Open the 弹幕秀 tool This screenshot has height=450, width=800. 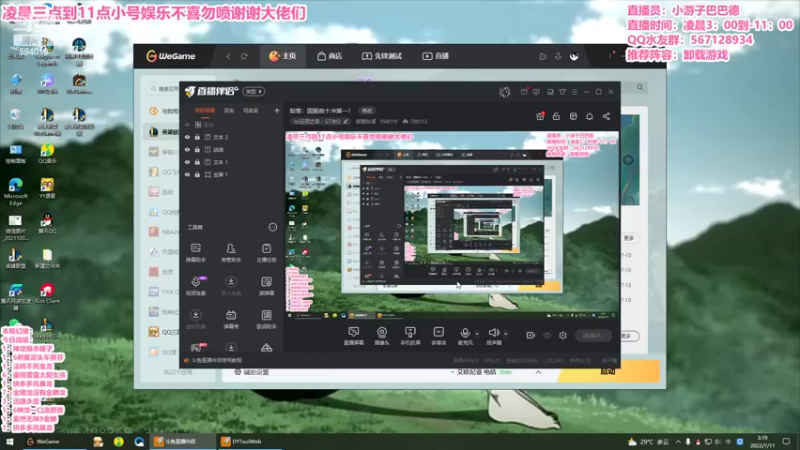point(231,319)
